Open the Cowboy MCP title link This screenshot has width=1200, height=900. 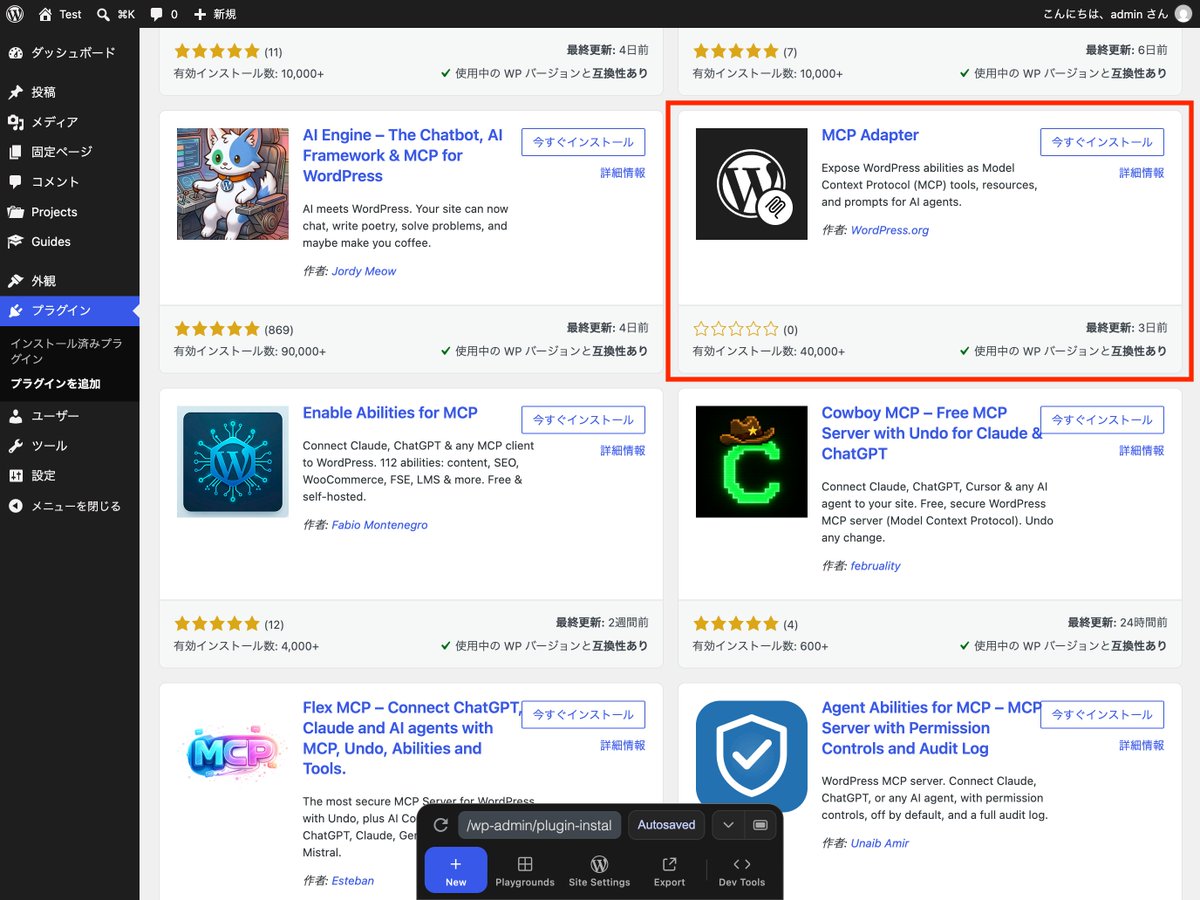tap(930, 433)
